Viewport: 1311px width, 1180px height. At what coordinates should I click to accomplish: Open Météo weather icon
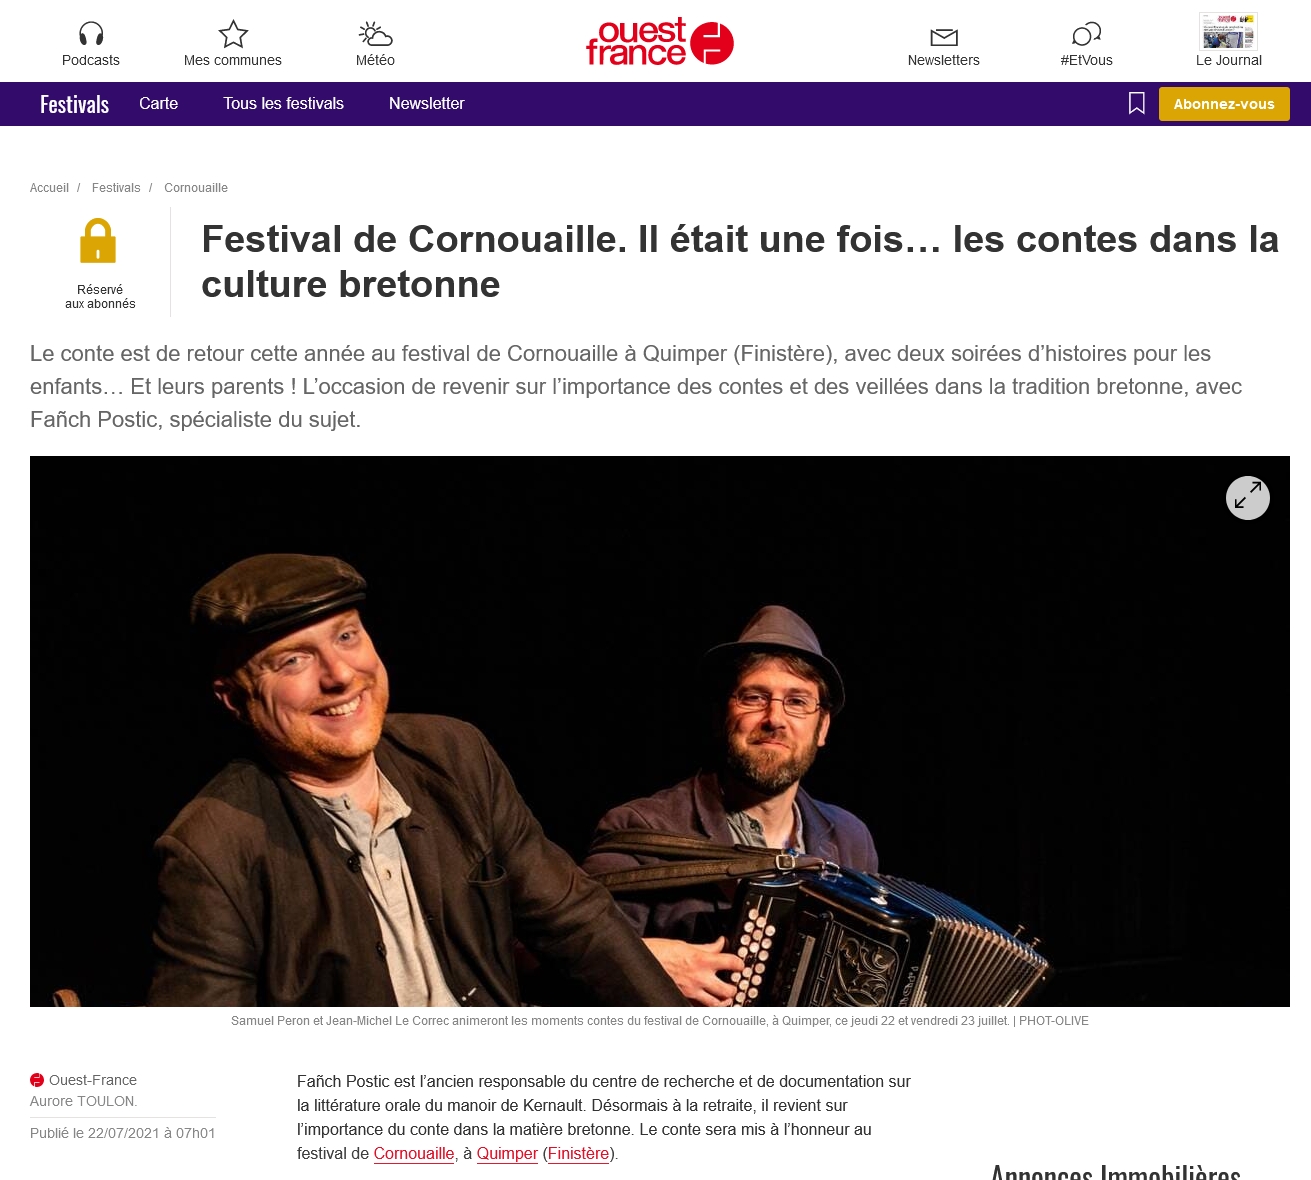tap(375, 34)
